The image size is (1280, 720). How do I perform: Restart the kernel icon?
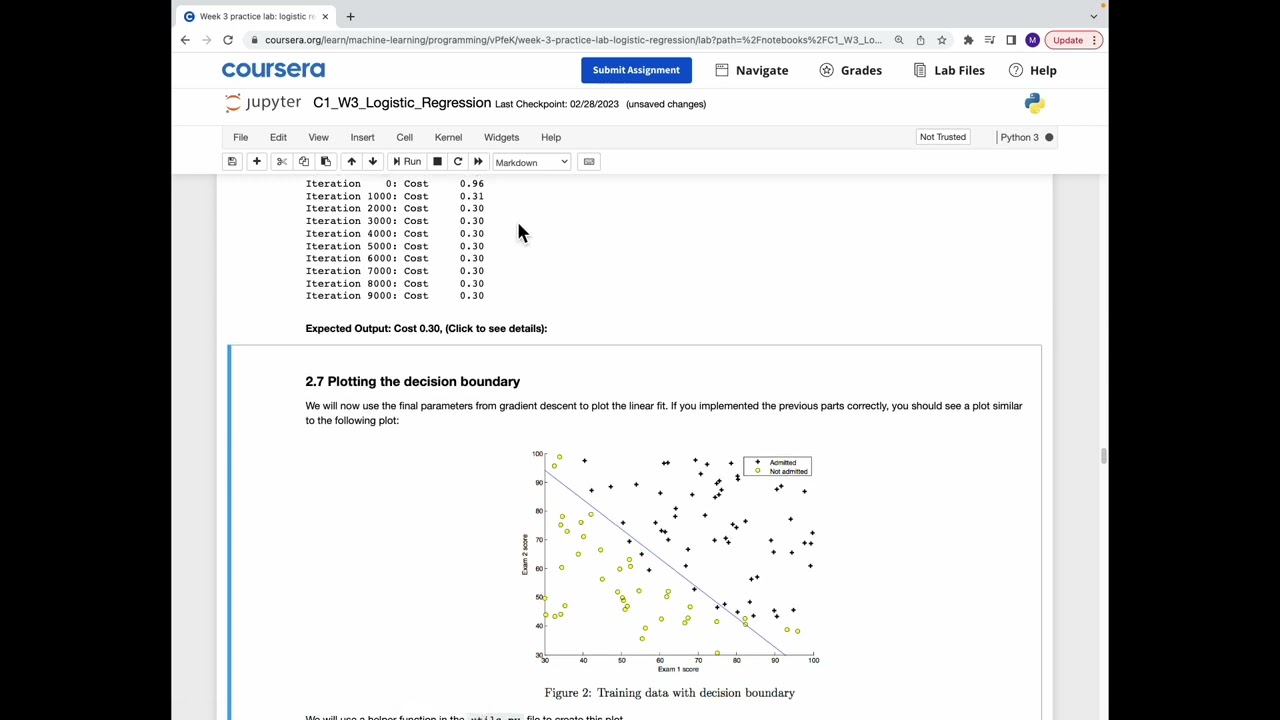458,162
